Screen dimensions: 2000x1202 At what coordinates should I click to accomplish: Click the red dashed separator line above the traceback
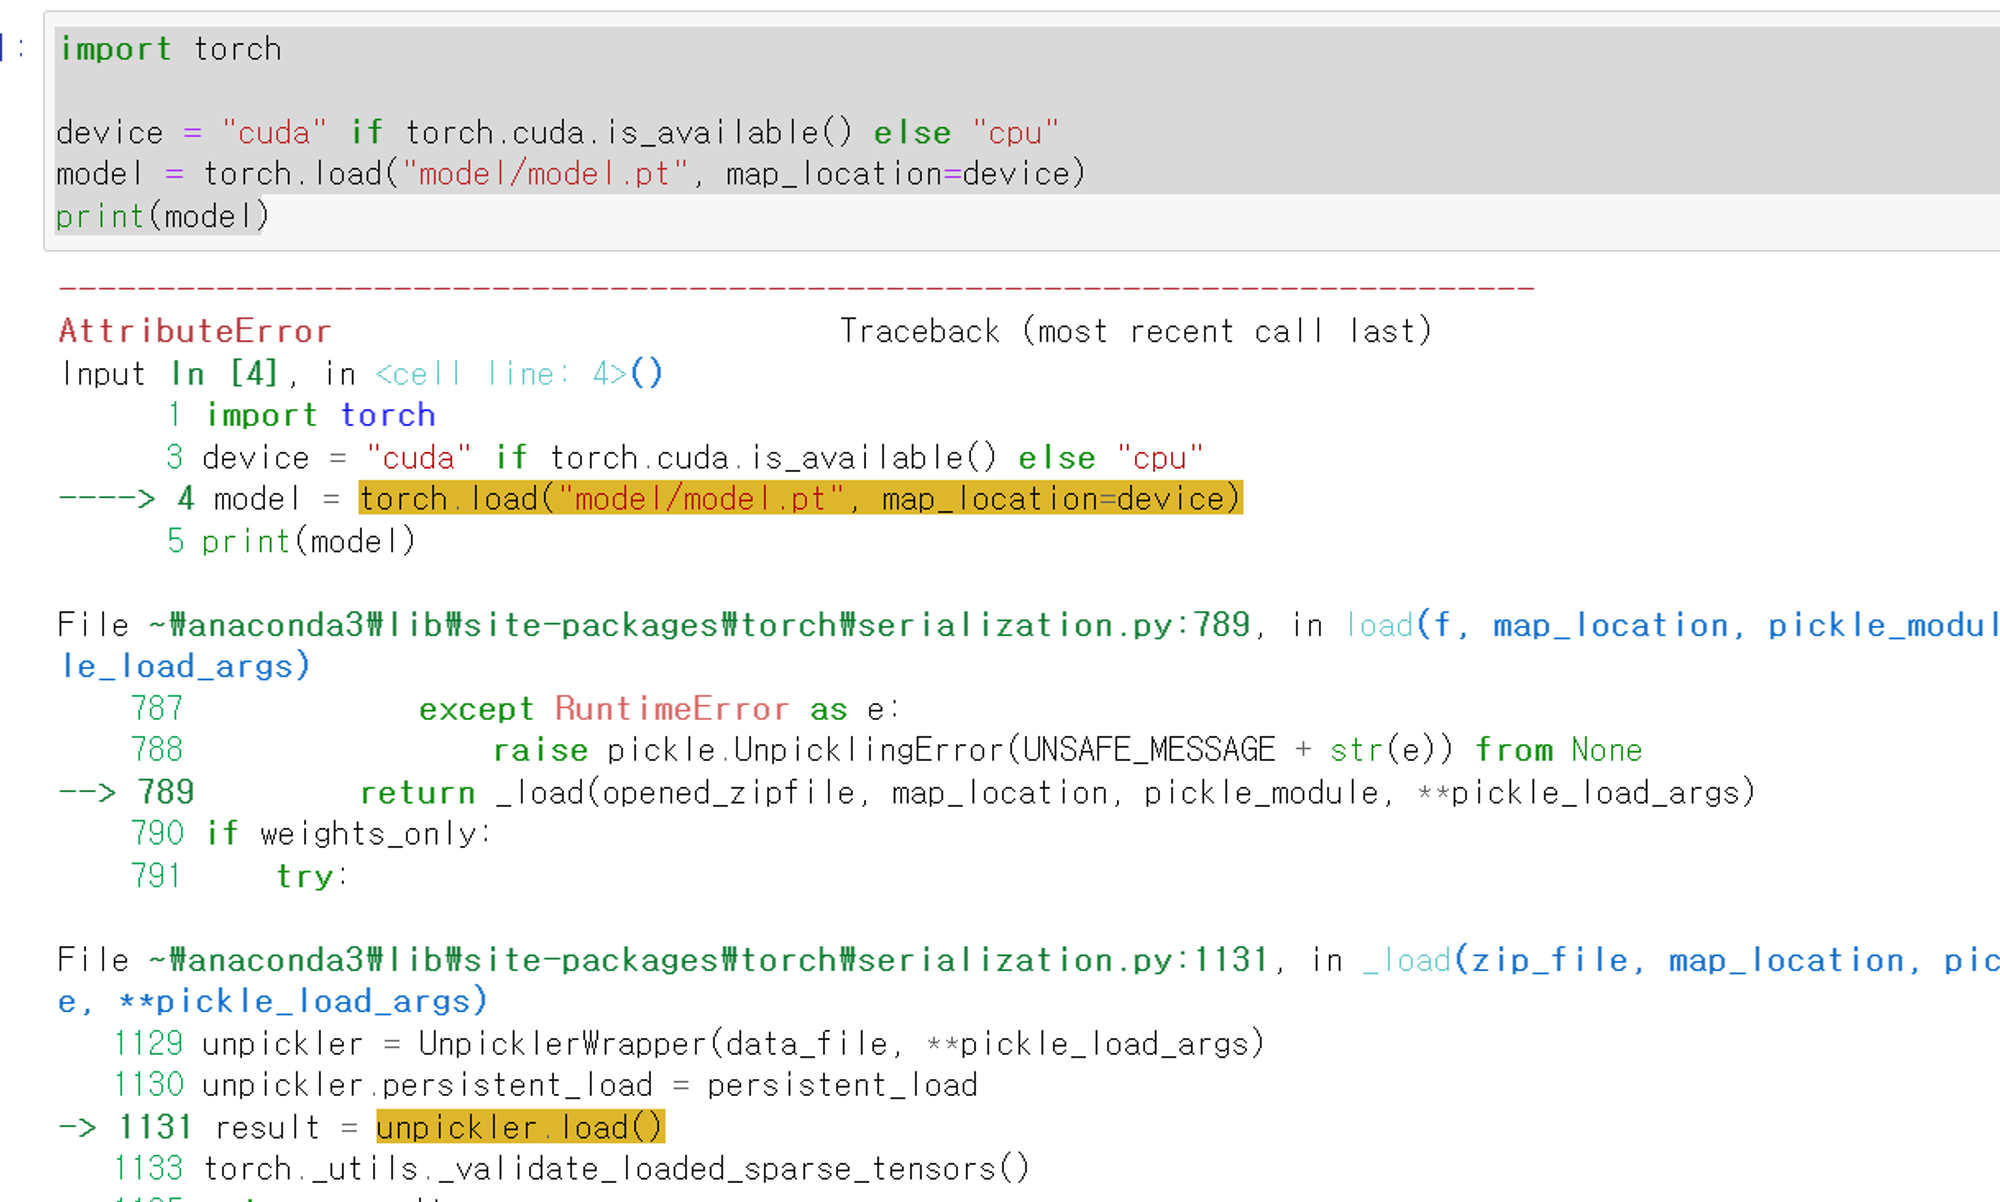click(795, 289)
